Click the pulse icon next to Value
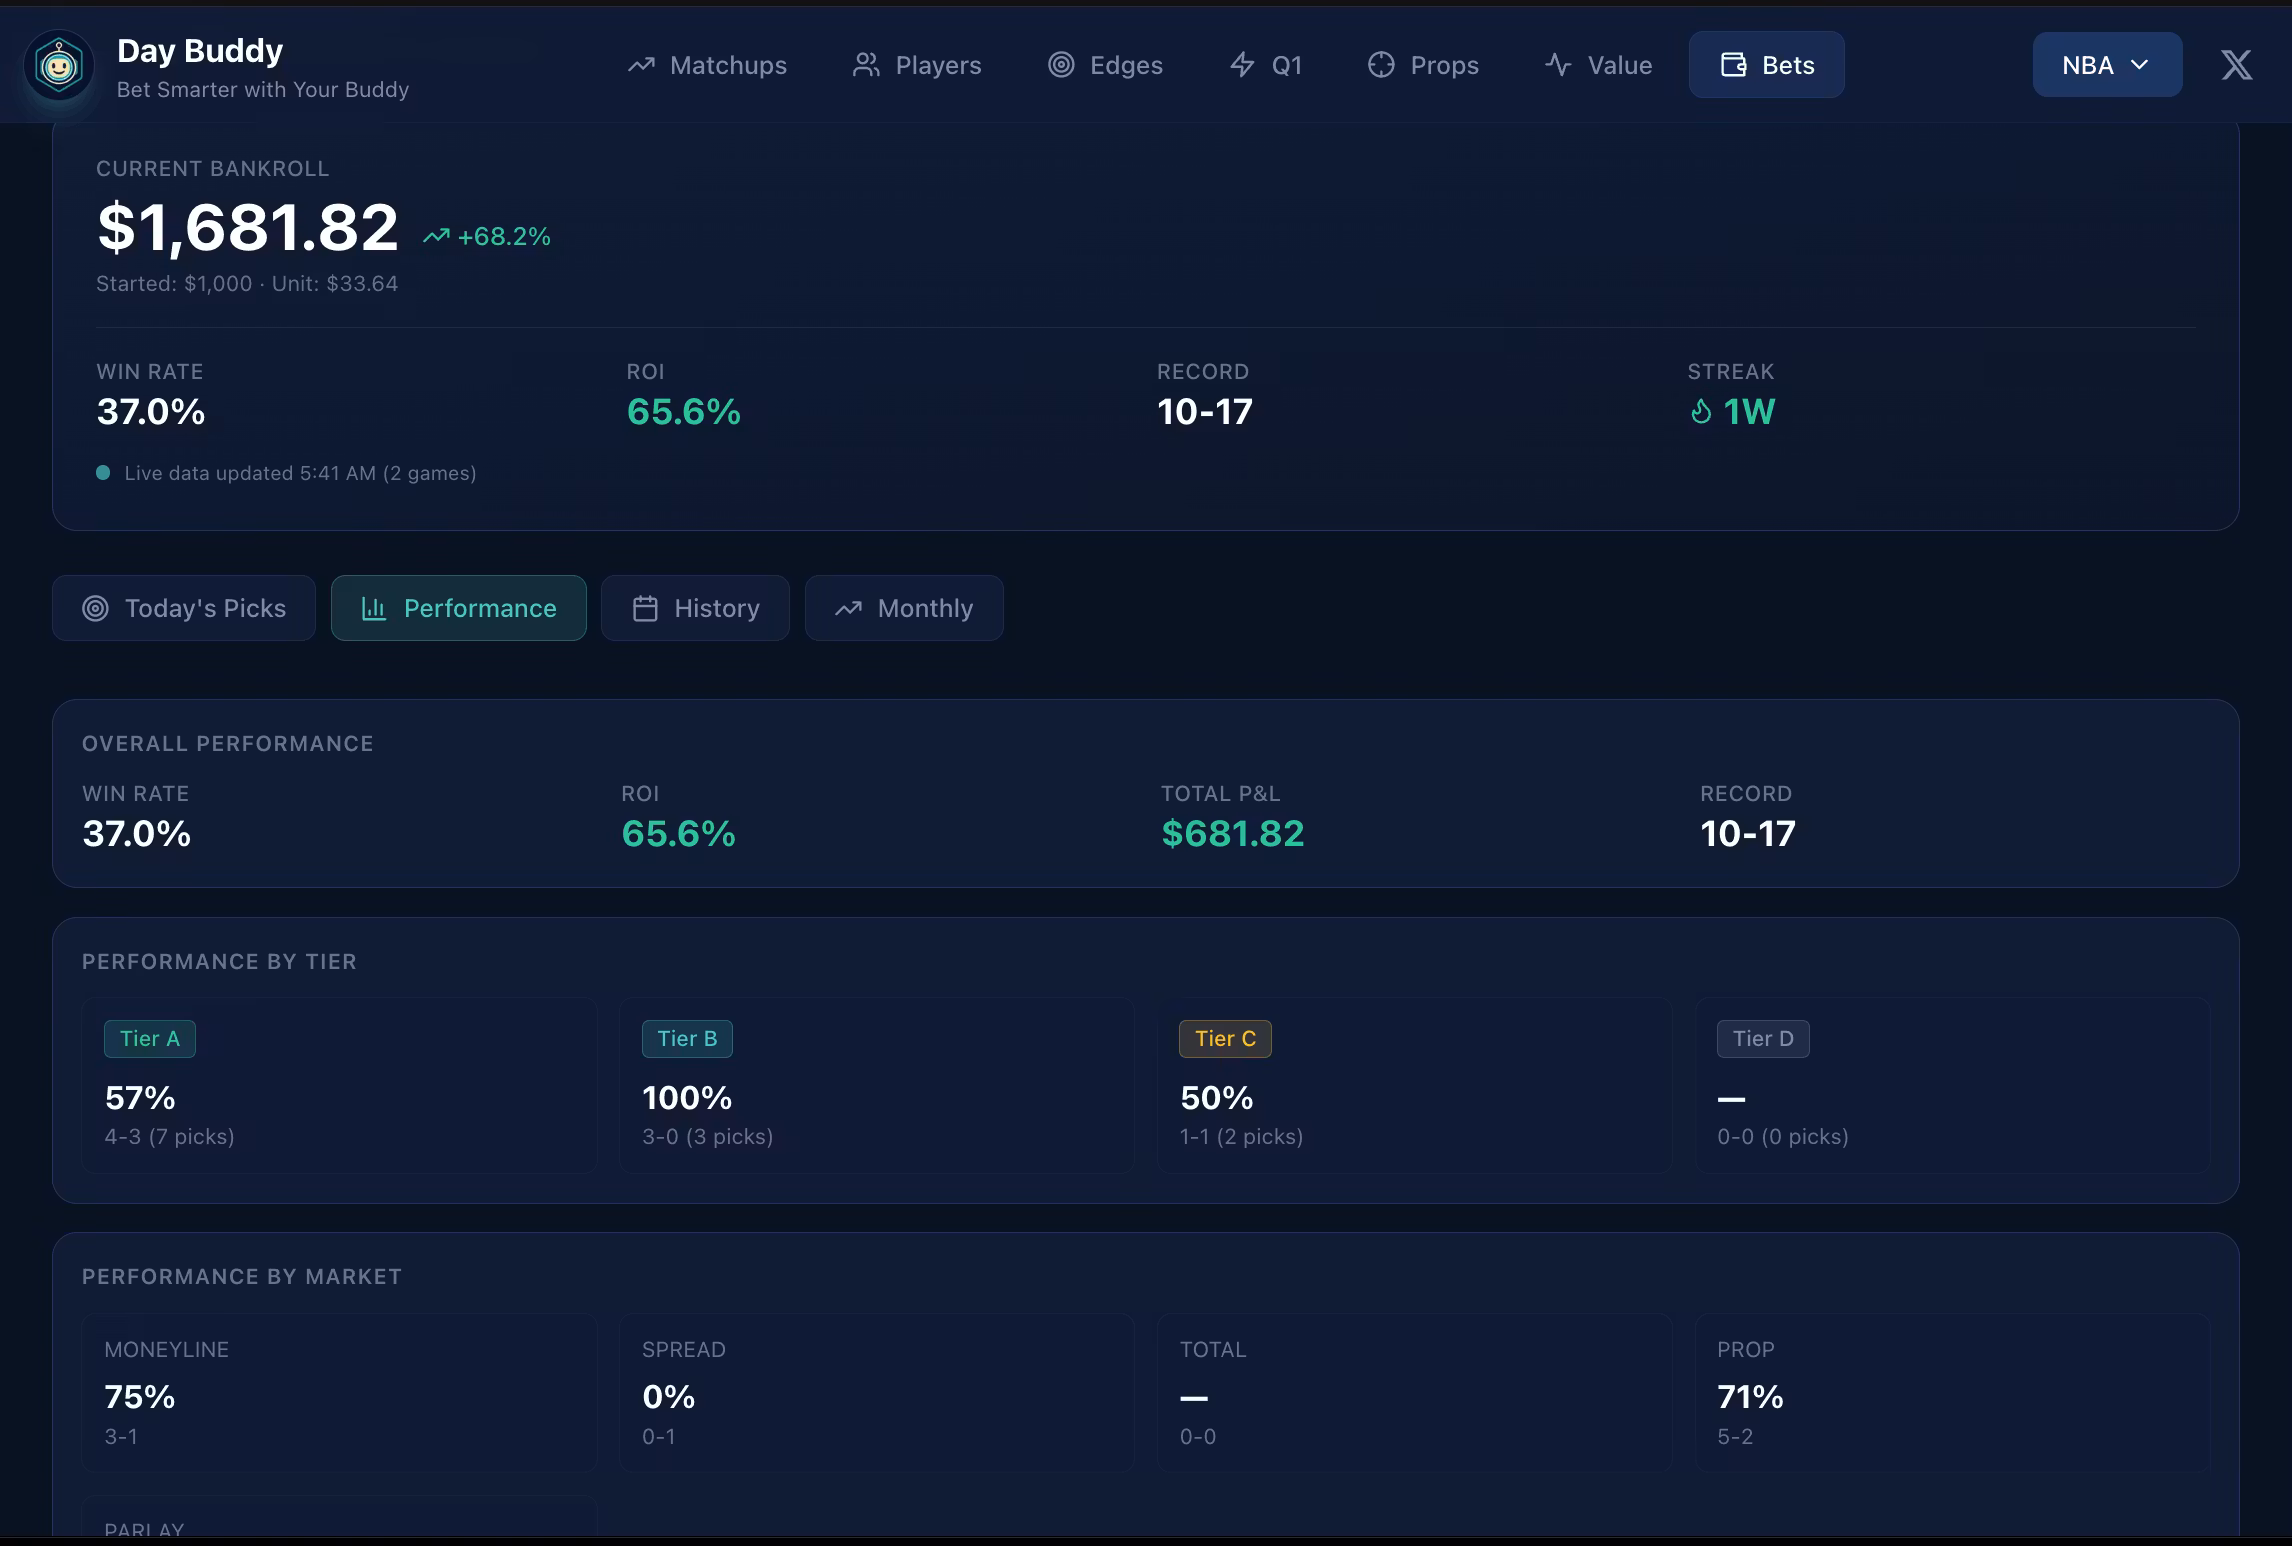Image resolution: width=2292 pixels, height=1546 pixels. click(1558, 65)
